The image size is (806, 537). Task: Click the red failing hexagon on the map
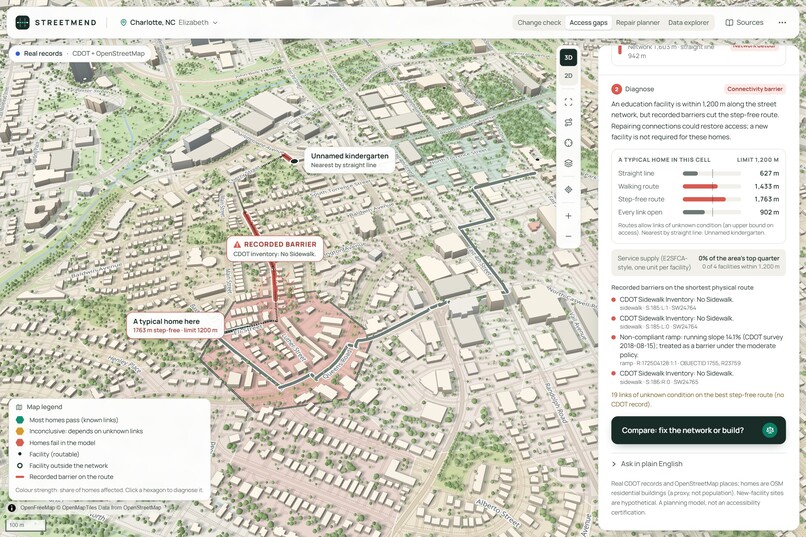(x=286, y=351)
